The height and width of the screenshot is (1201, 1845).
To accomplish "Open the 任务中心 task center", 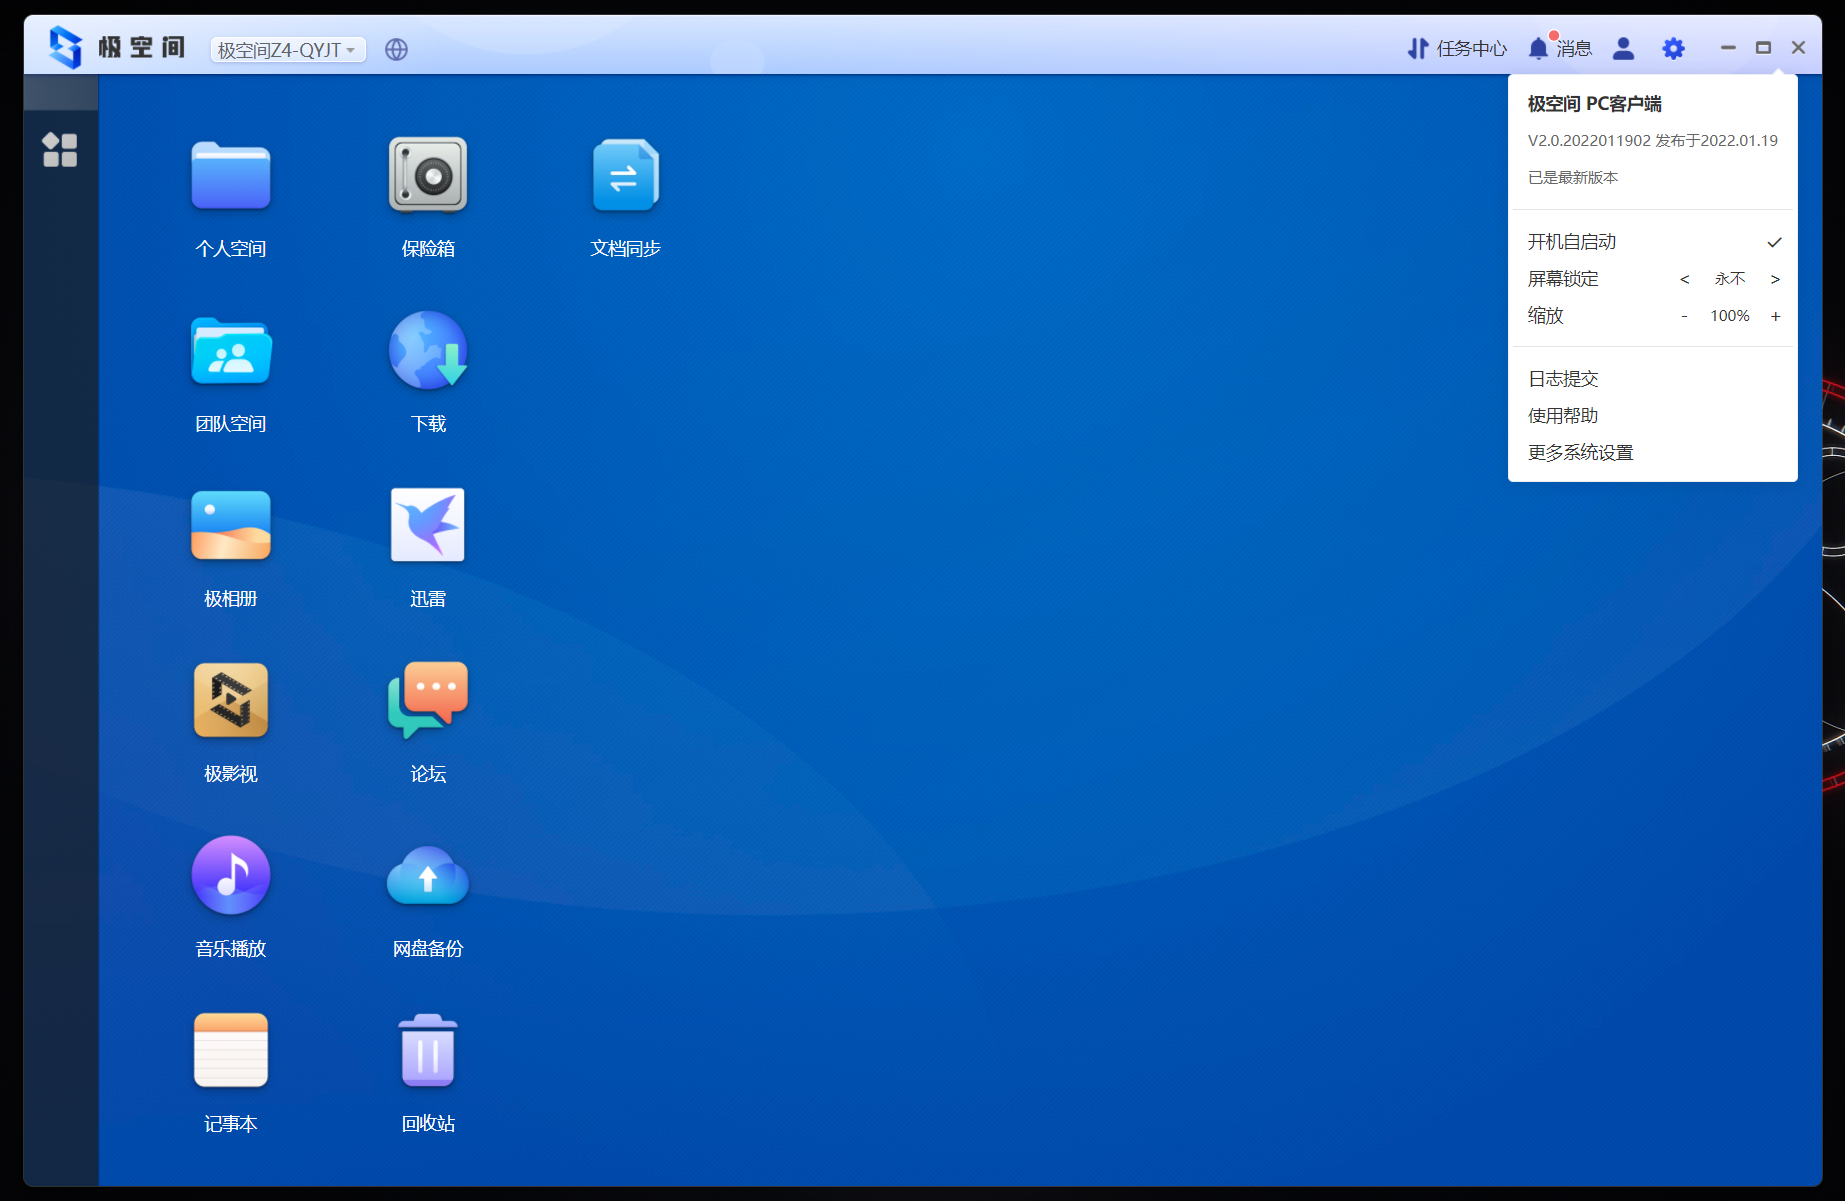I will (1457, 48).
